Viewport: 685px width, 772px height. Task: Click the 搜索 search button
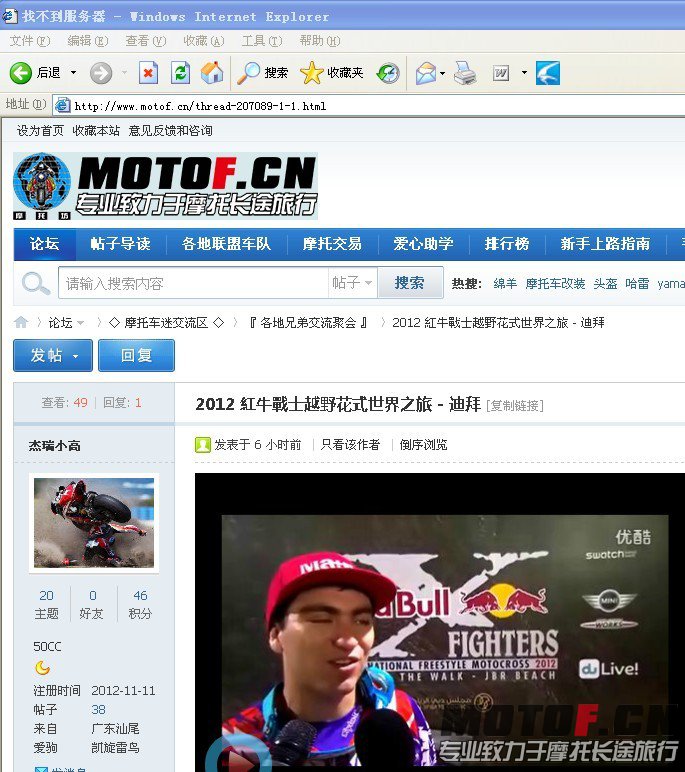tap(410, 283)
